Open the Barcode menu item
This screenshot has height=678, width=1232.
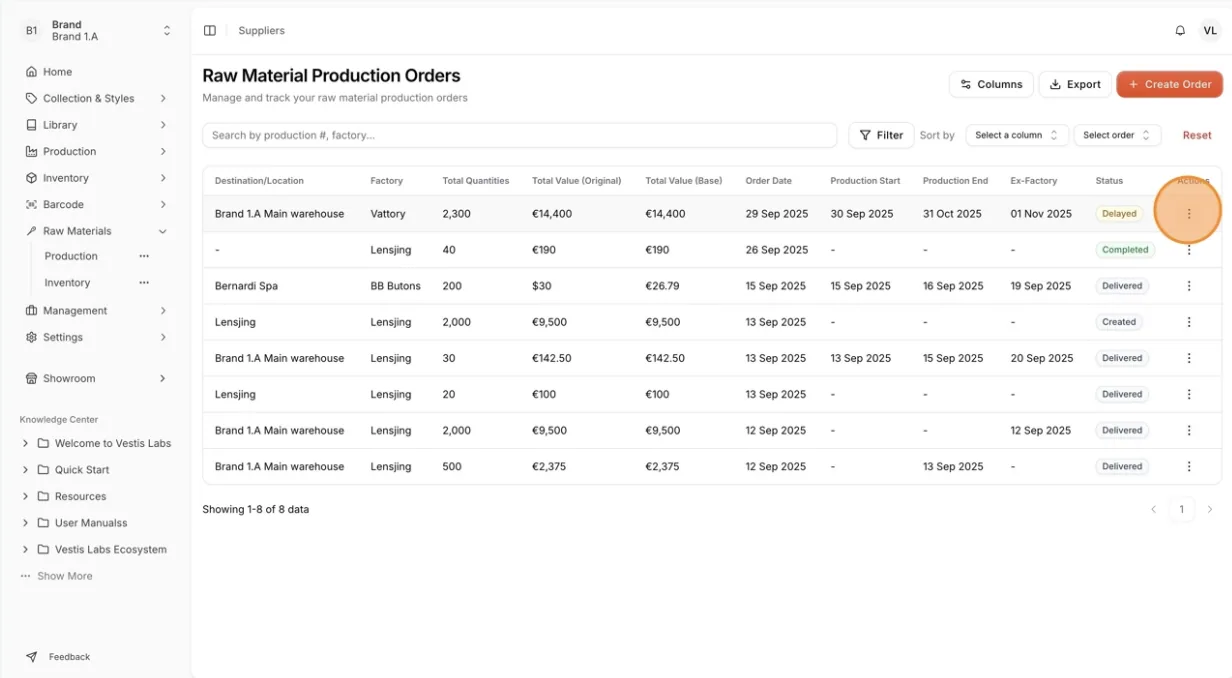pyautogui.click(x=95, y=205)
